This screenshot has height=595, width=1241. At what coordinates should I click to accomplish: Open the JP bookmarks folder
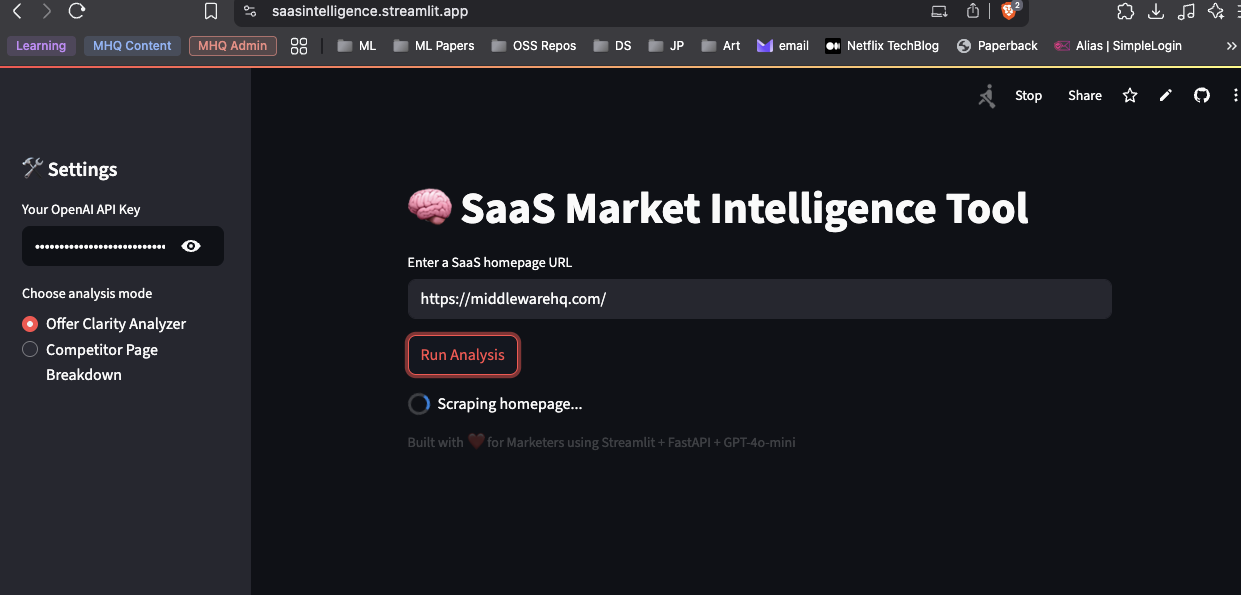pyautogui.click(x=667, y=46)
